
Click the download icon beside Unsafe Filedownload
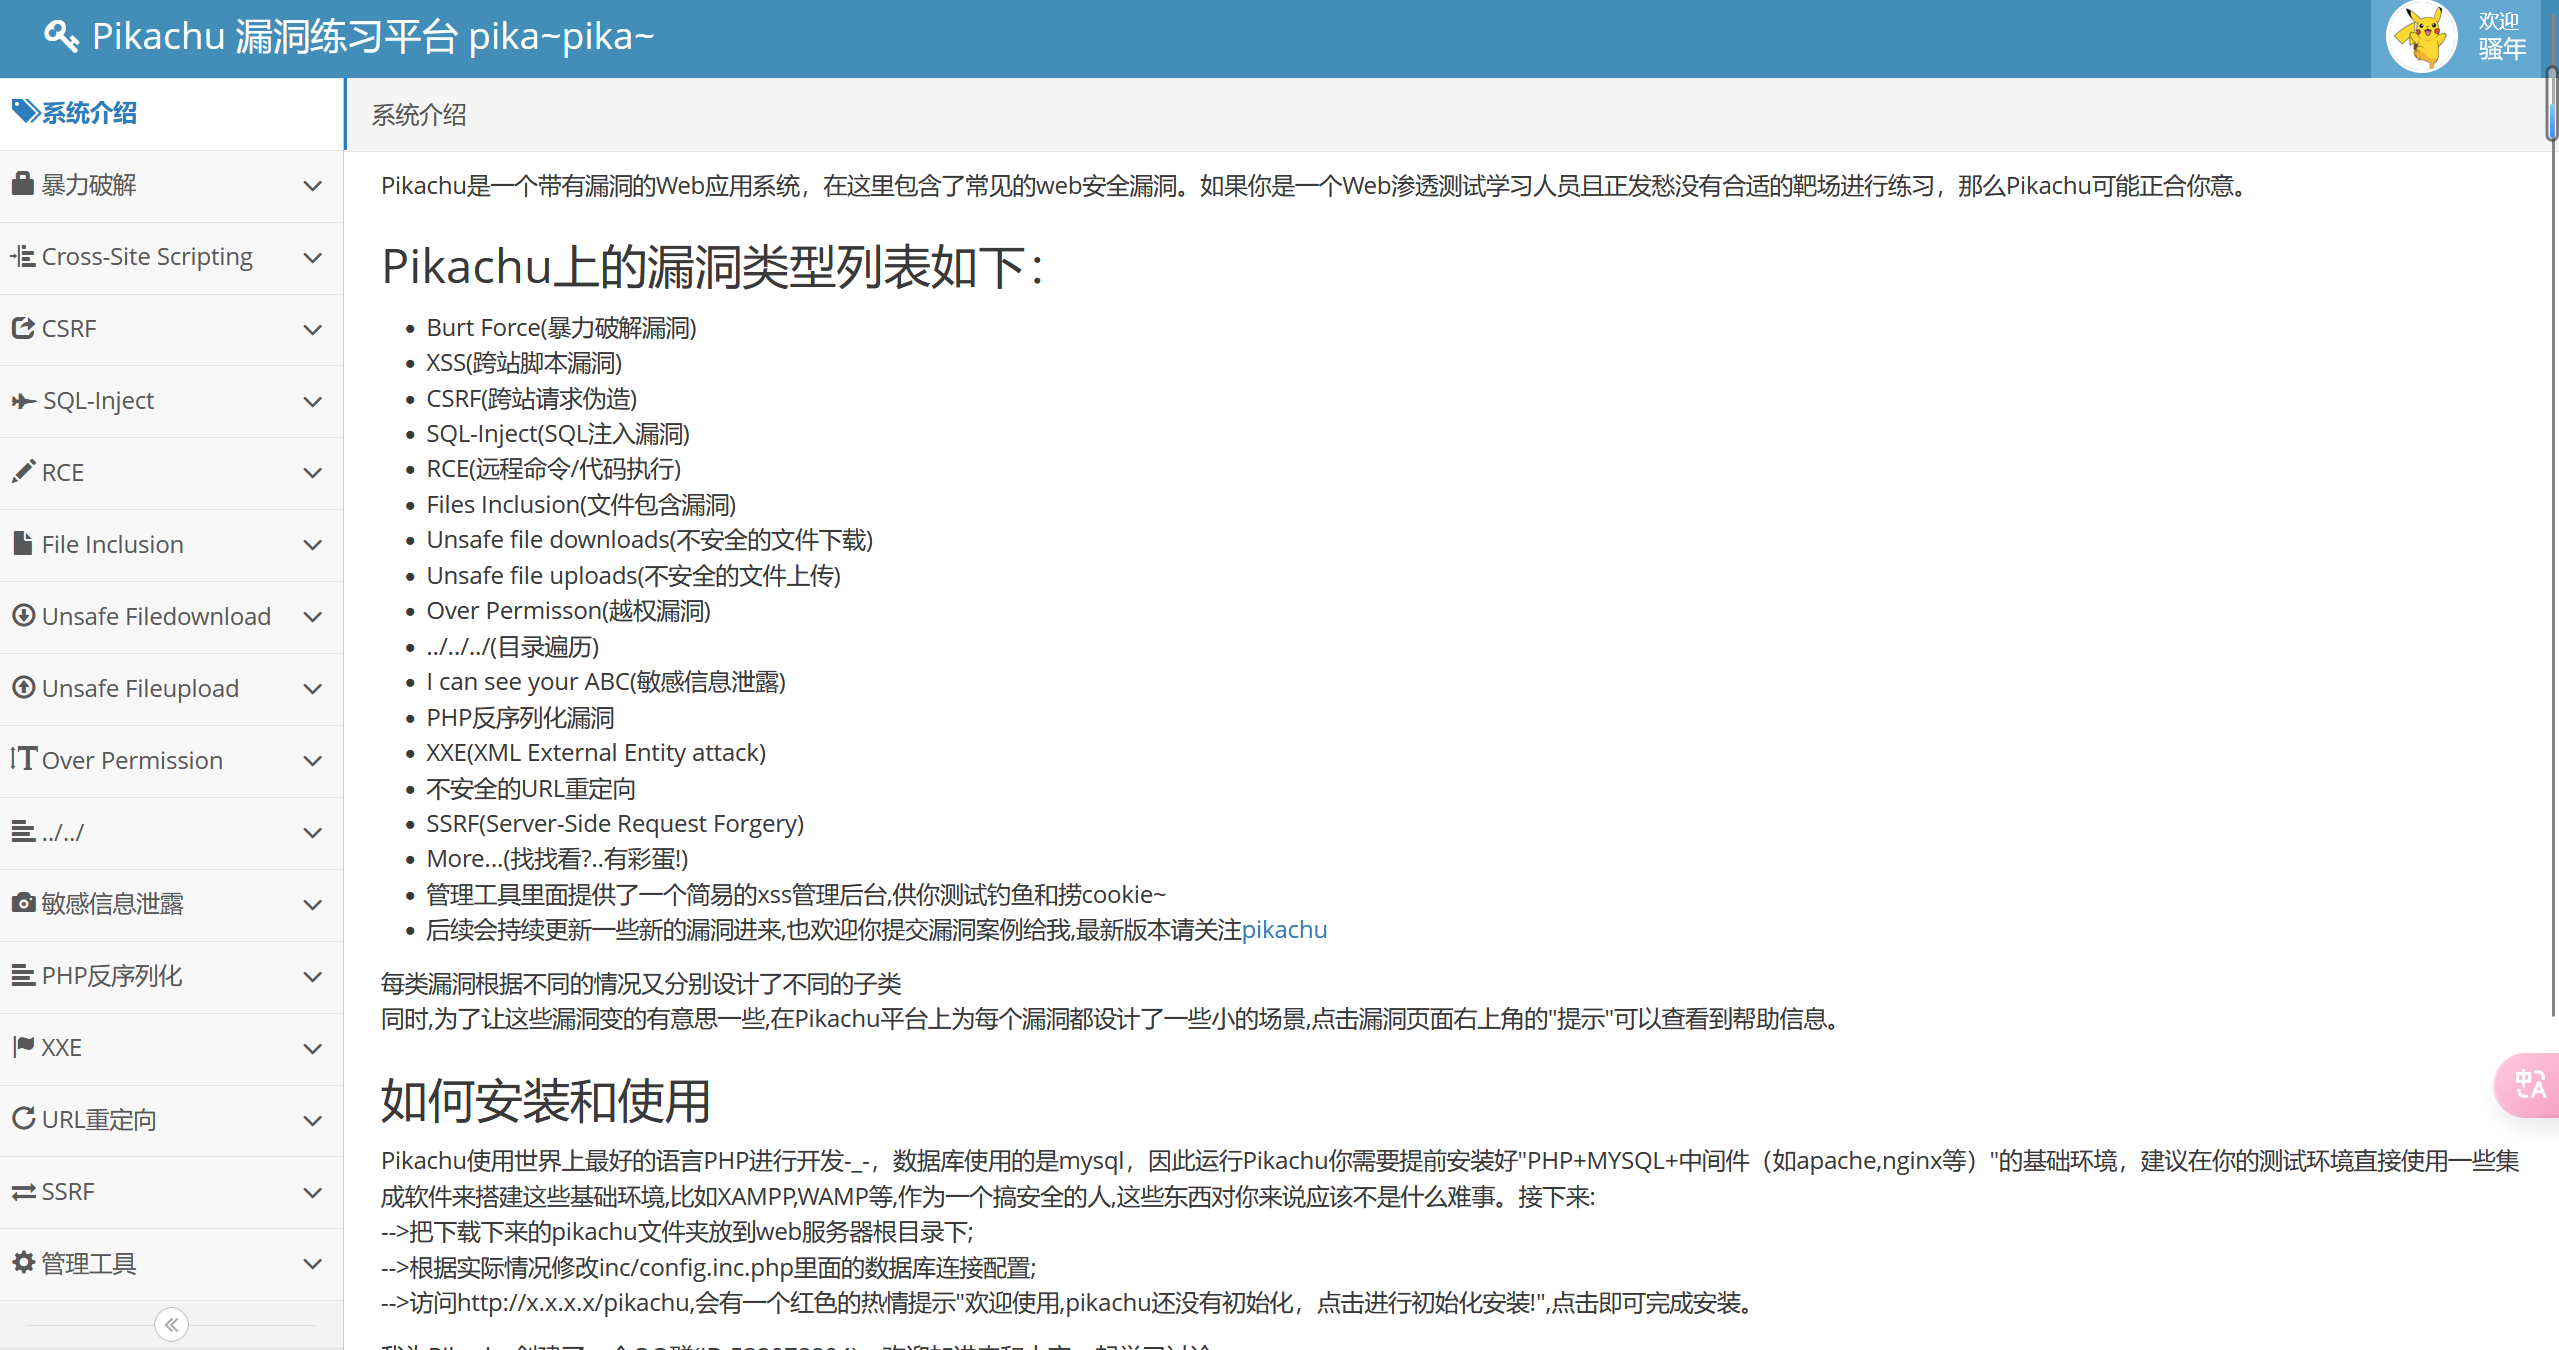pyautogui.click(x=23, y=615)
